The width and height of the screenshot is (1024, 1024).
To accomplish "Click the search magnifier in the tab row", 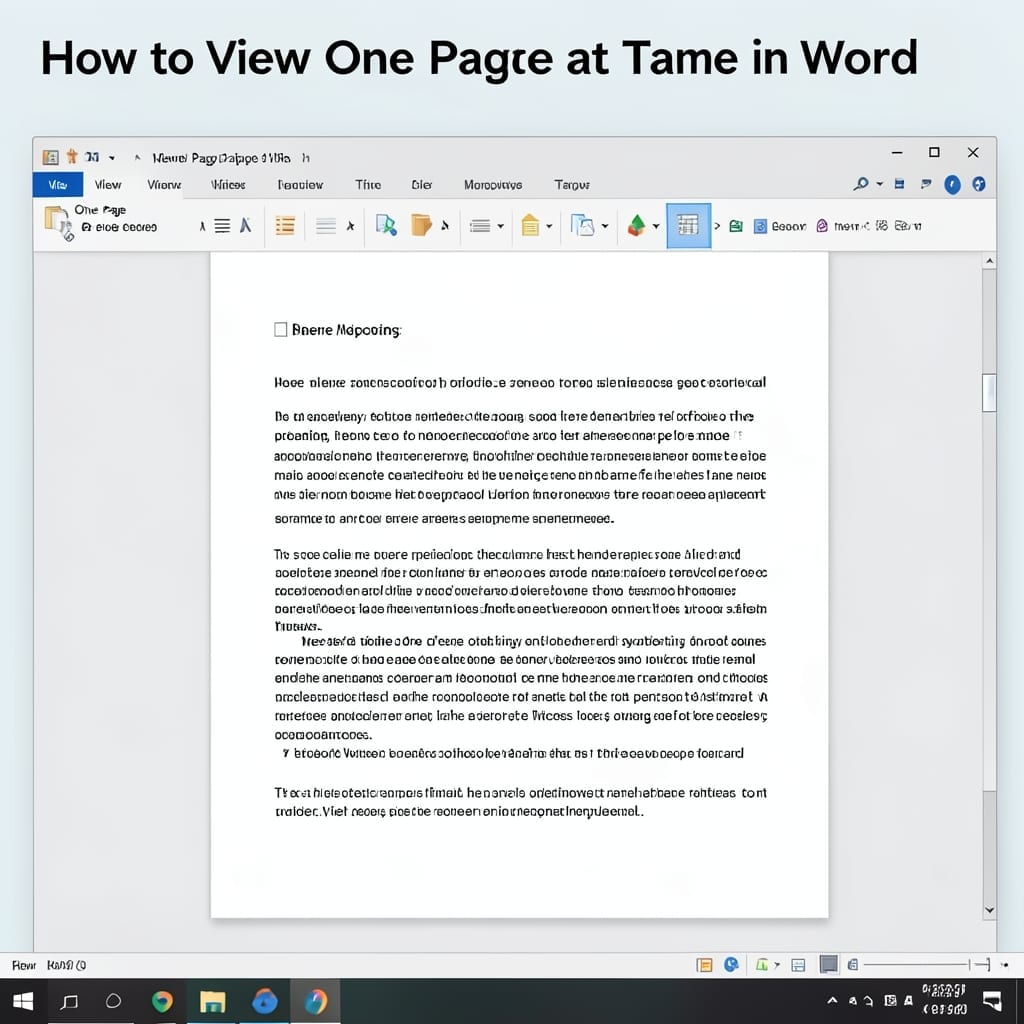I will tap(861, 184).
